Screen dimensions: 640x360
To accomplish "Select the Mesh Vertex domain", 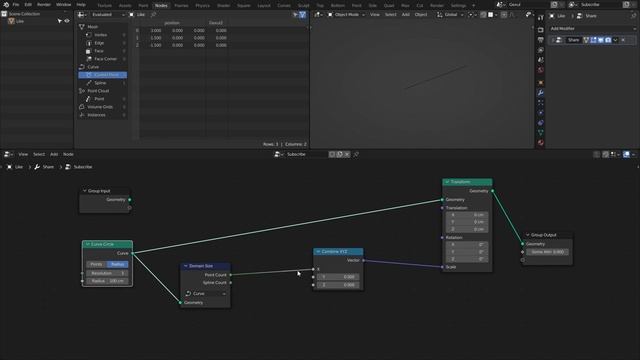I will click(x=102, y=35).
